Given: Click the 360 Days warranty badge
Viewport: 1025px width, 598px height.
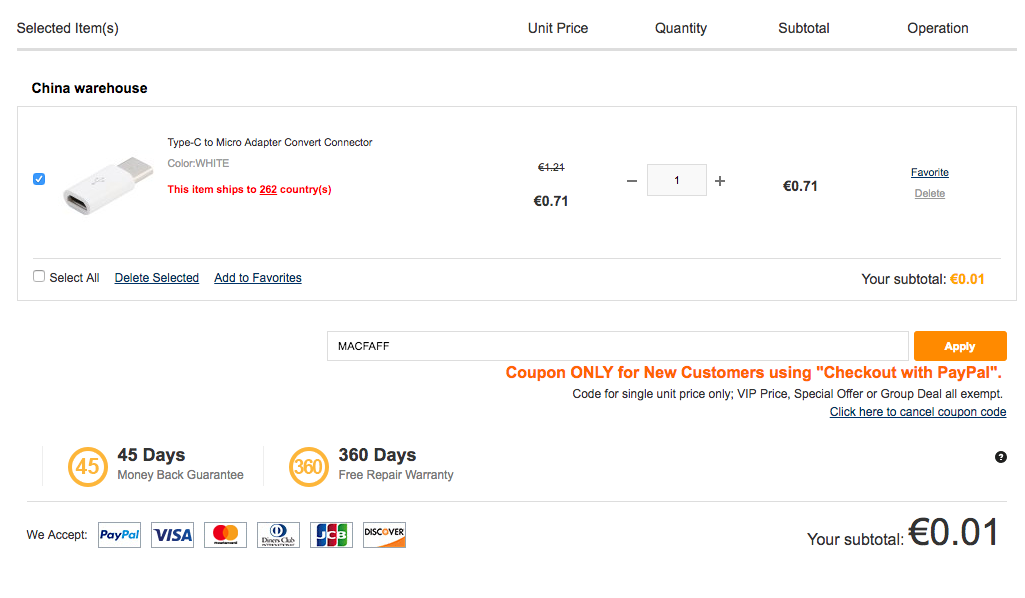Looking at the screenshot, I should 308,466.
